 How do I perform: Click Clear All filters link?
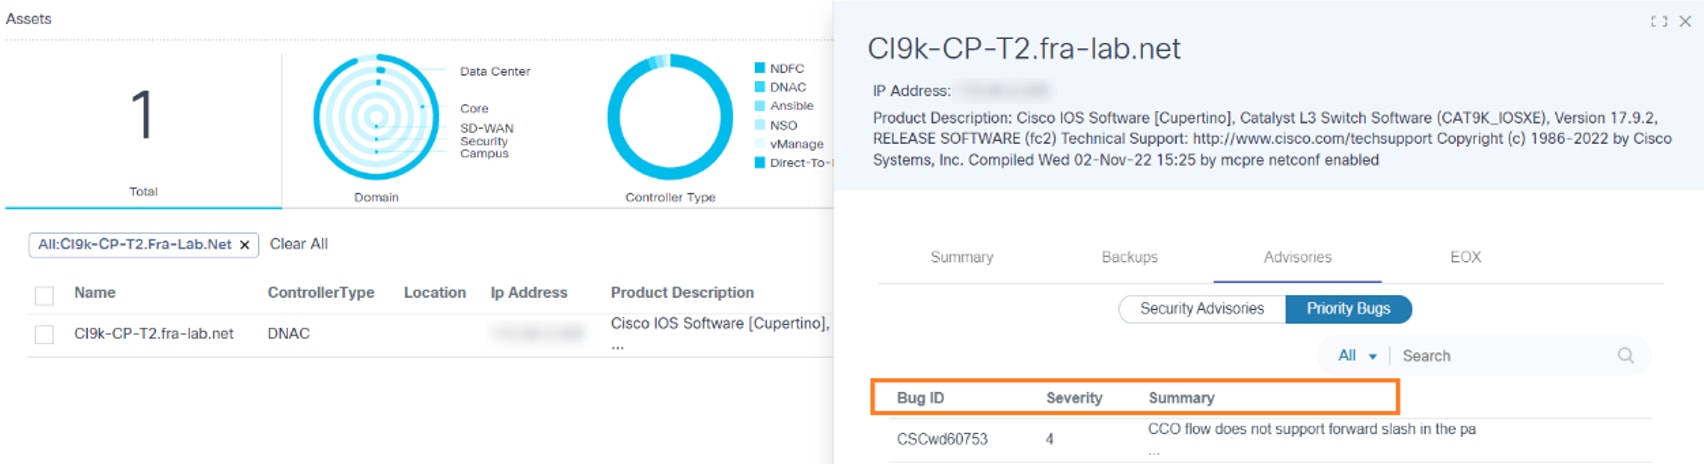(x=298, y=244)
